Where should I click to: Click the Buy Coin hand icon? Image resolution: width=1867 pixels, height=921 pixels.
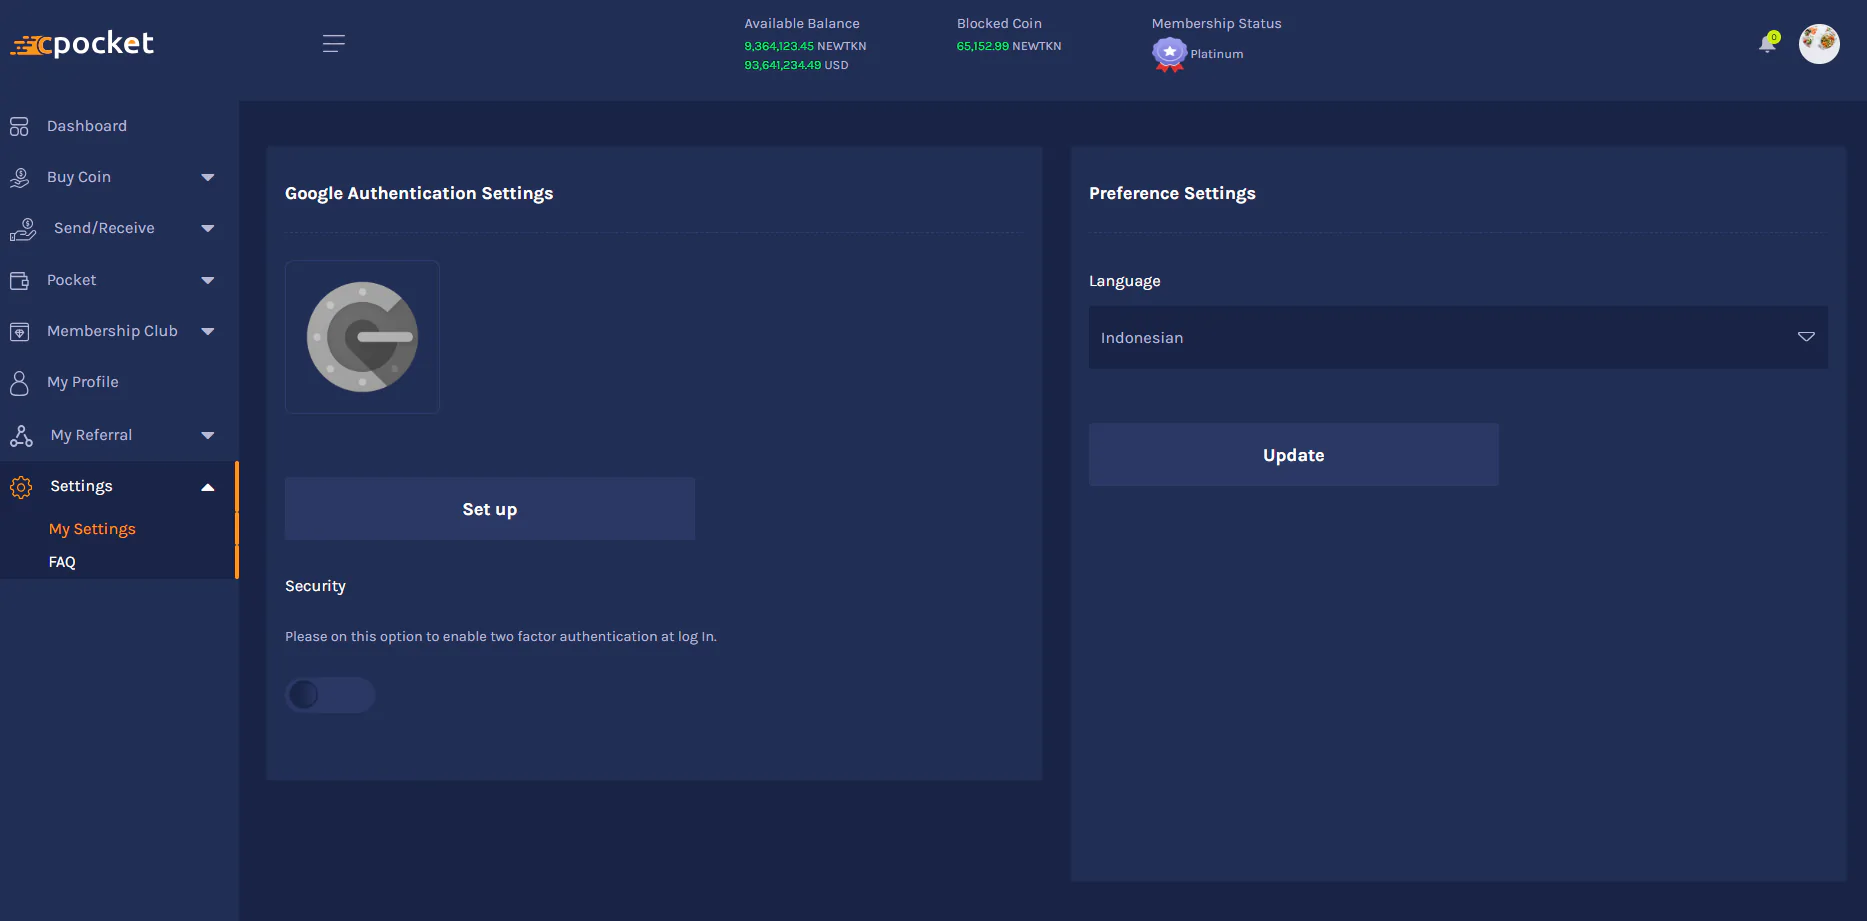click(x=19, y=177)
